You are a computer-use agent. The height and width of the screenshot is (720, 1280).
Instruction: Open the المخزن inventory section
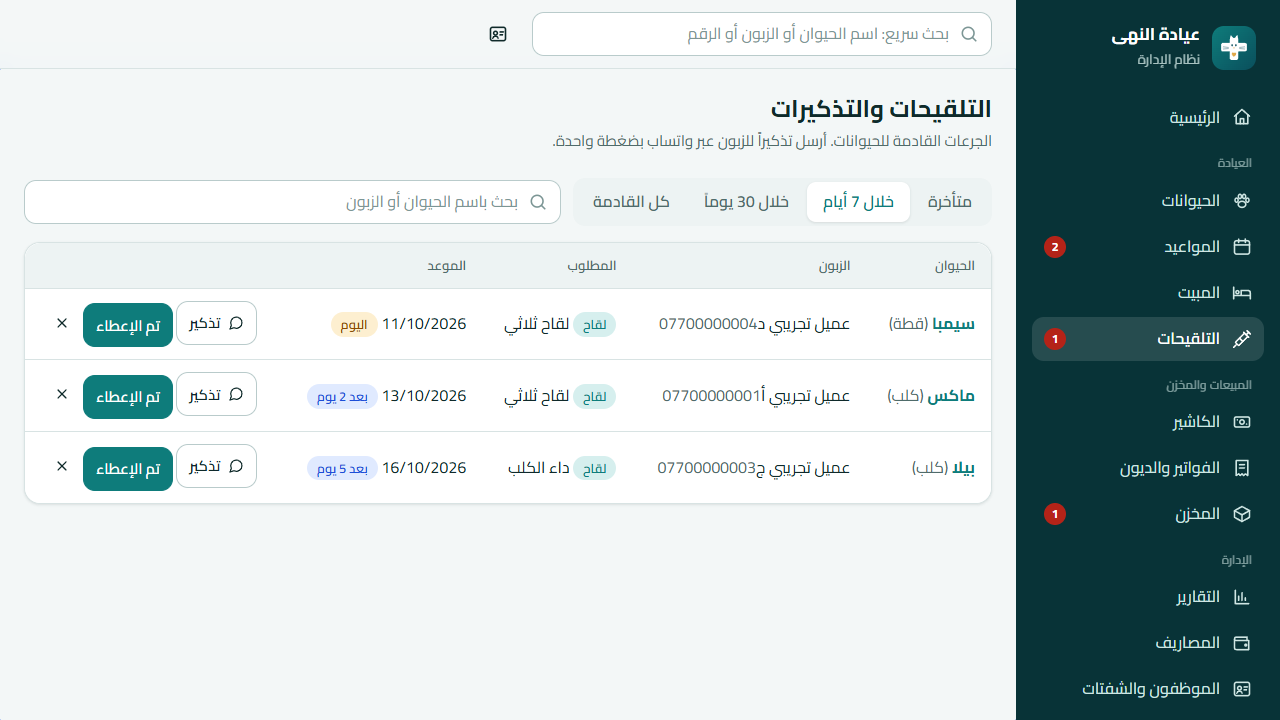(x=1148, y=514)
